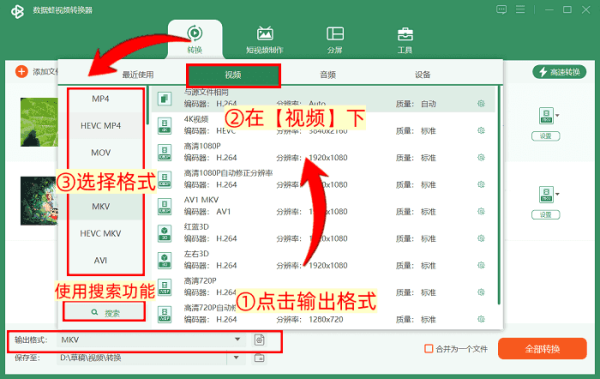
Task: Click the AV1 MKV preset icon
Action: 165,206
